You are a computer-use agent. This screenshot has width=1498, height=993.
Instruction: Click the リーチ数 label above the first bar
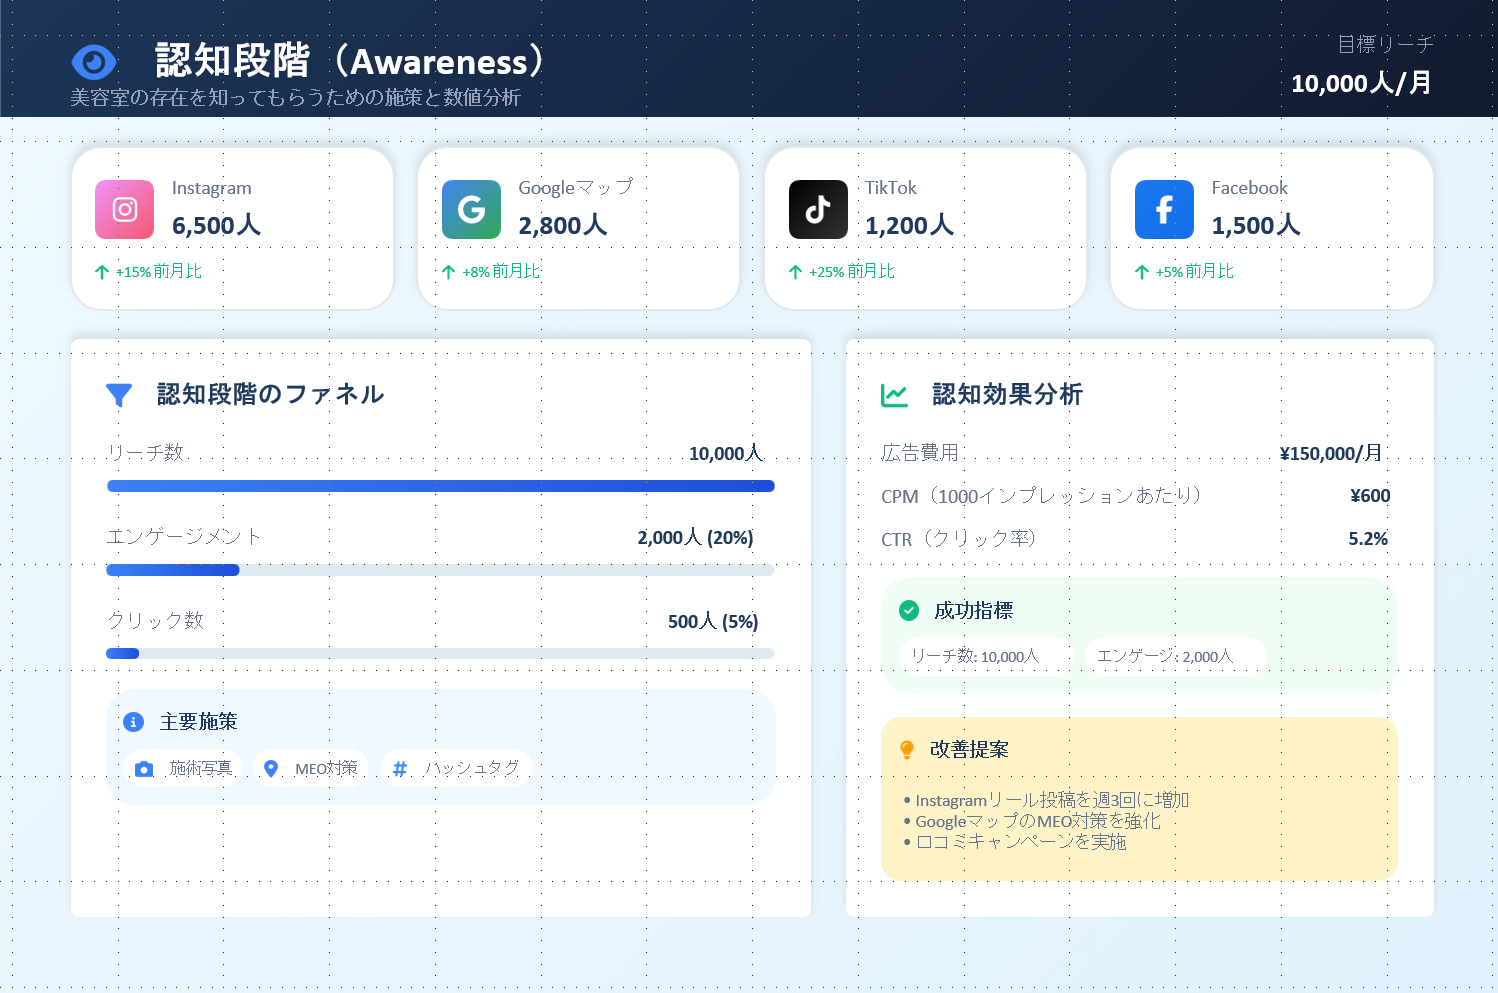coord(146,453)
